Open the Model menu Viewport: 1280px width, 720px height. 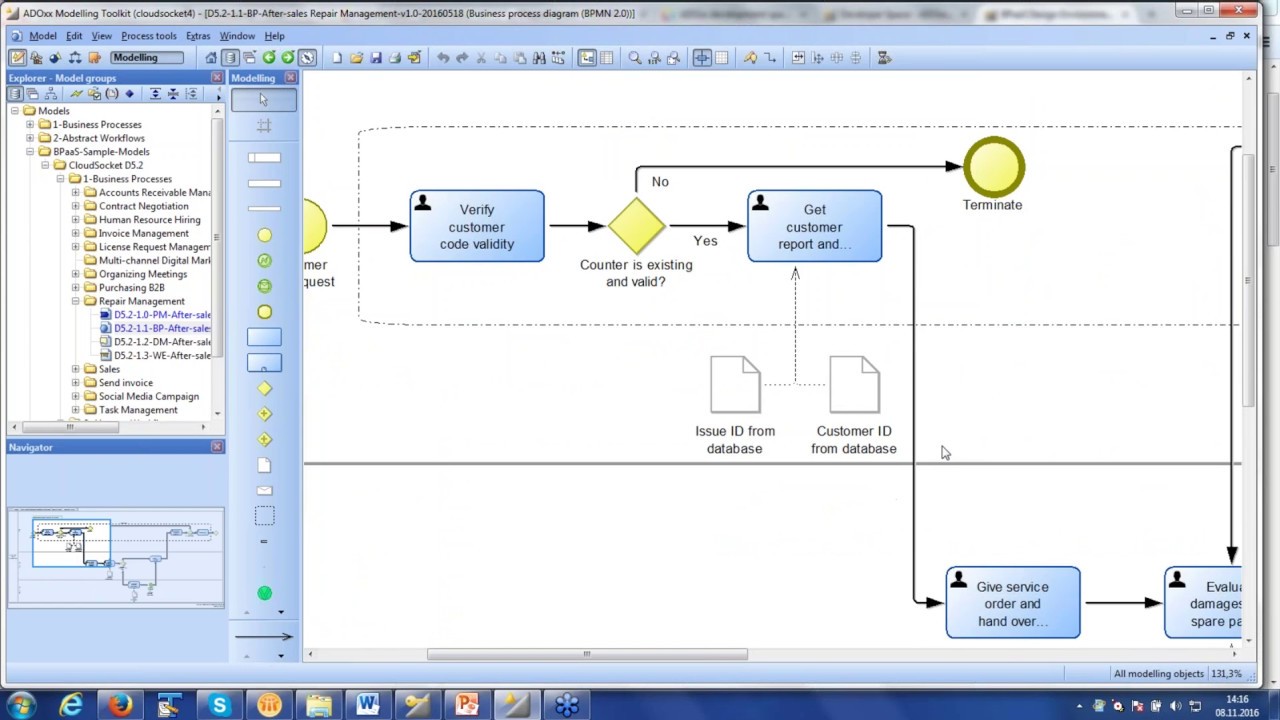(x=43, y=36)
